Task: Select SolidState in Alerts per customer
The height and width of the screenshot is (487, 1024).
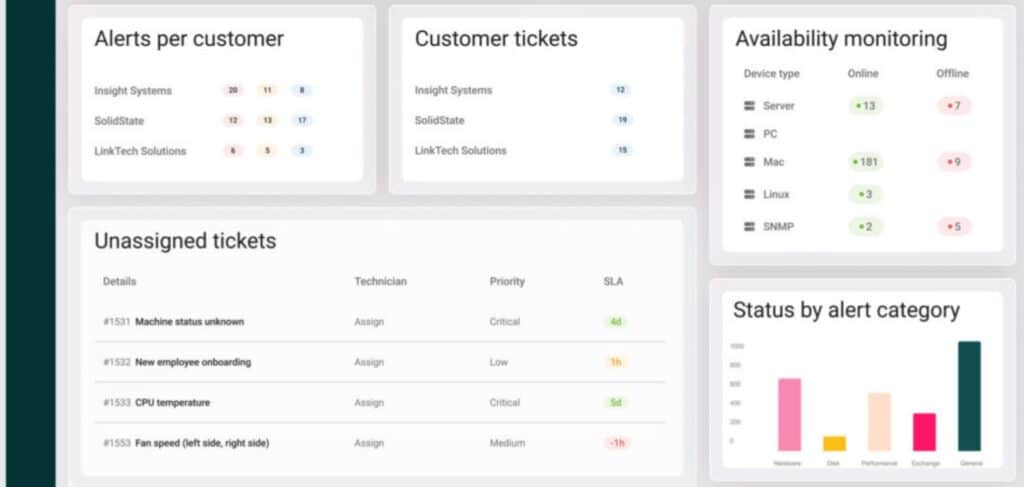Action: click(x=119, y=121)
